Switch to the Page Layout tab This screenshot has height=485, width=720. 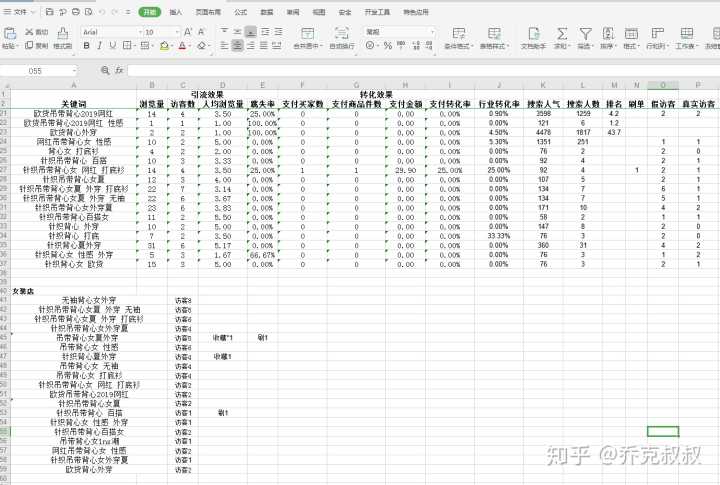tap(208, 12)
